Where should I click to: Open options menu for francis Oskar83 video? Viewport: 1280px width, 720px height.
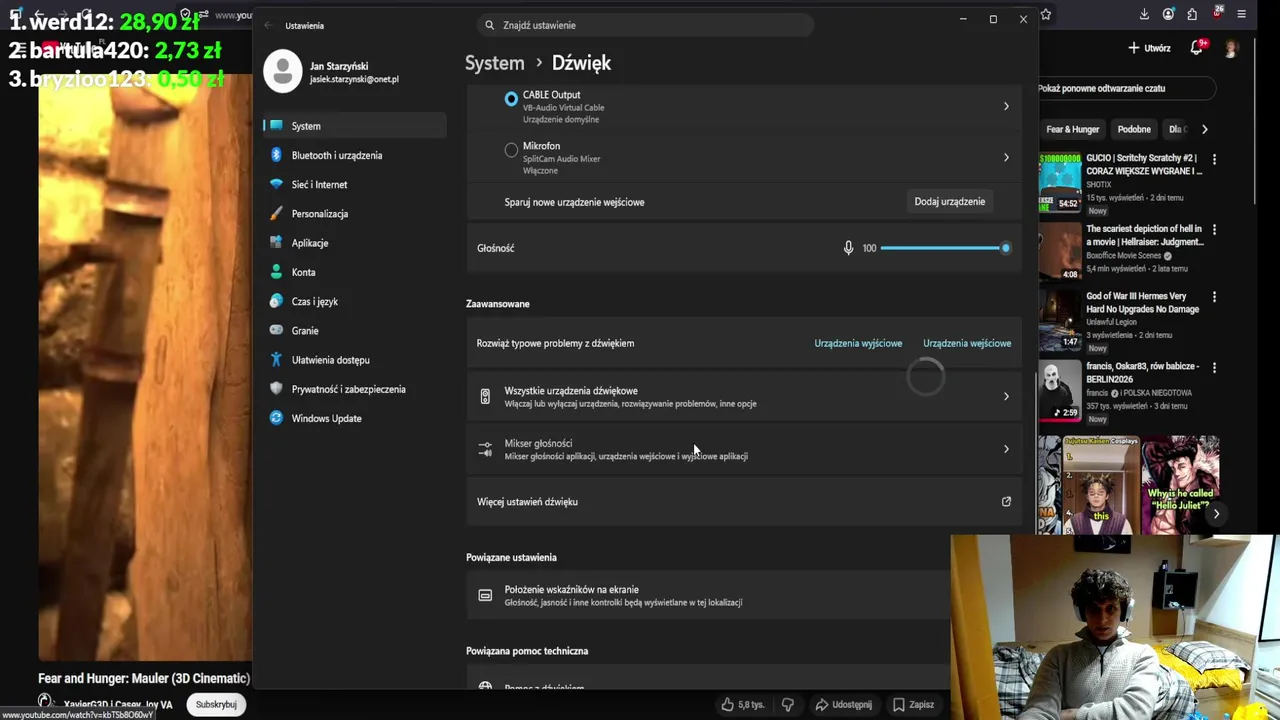tap(1214, 368)
